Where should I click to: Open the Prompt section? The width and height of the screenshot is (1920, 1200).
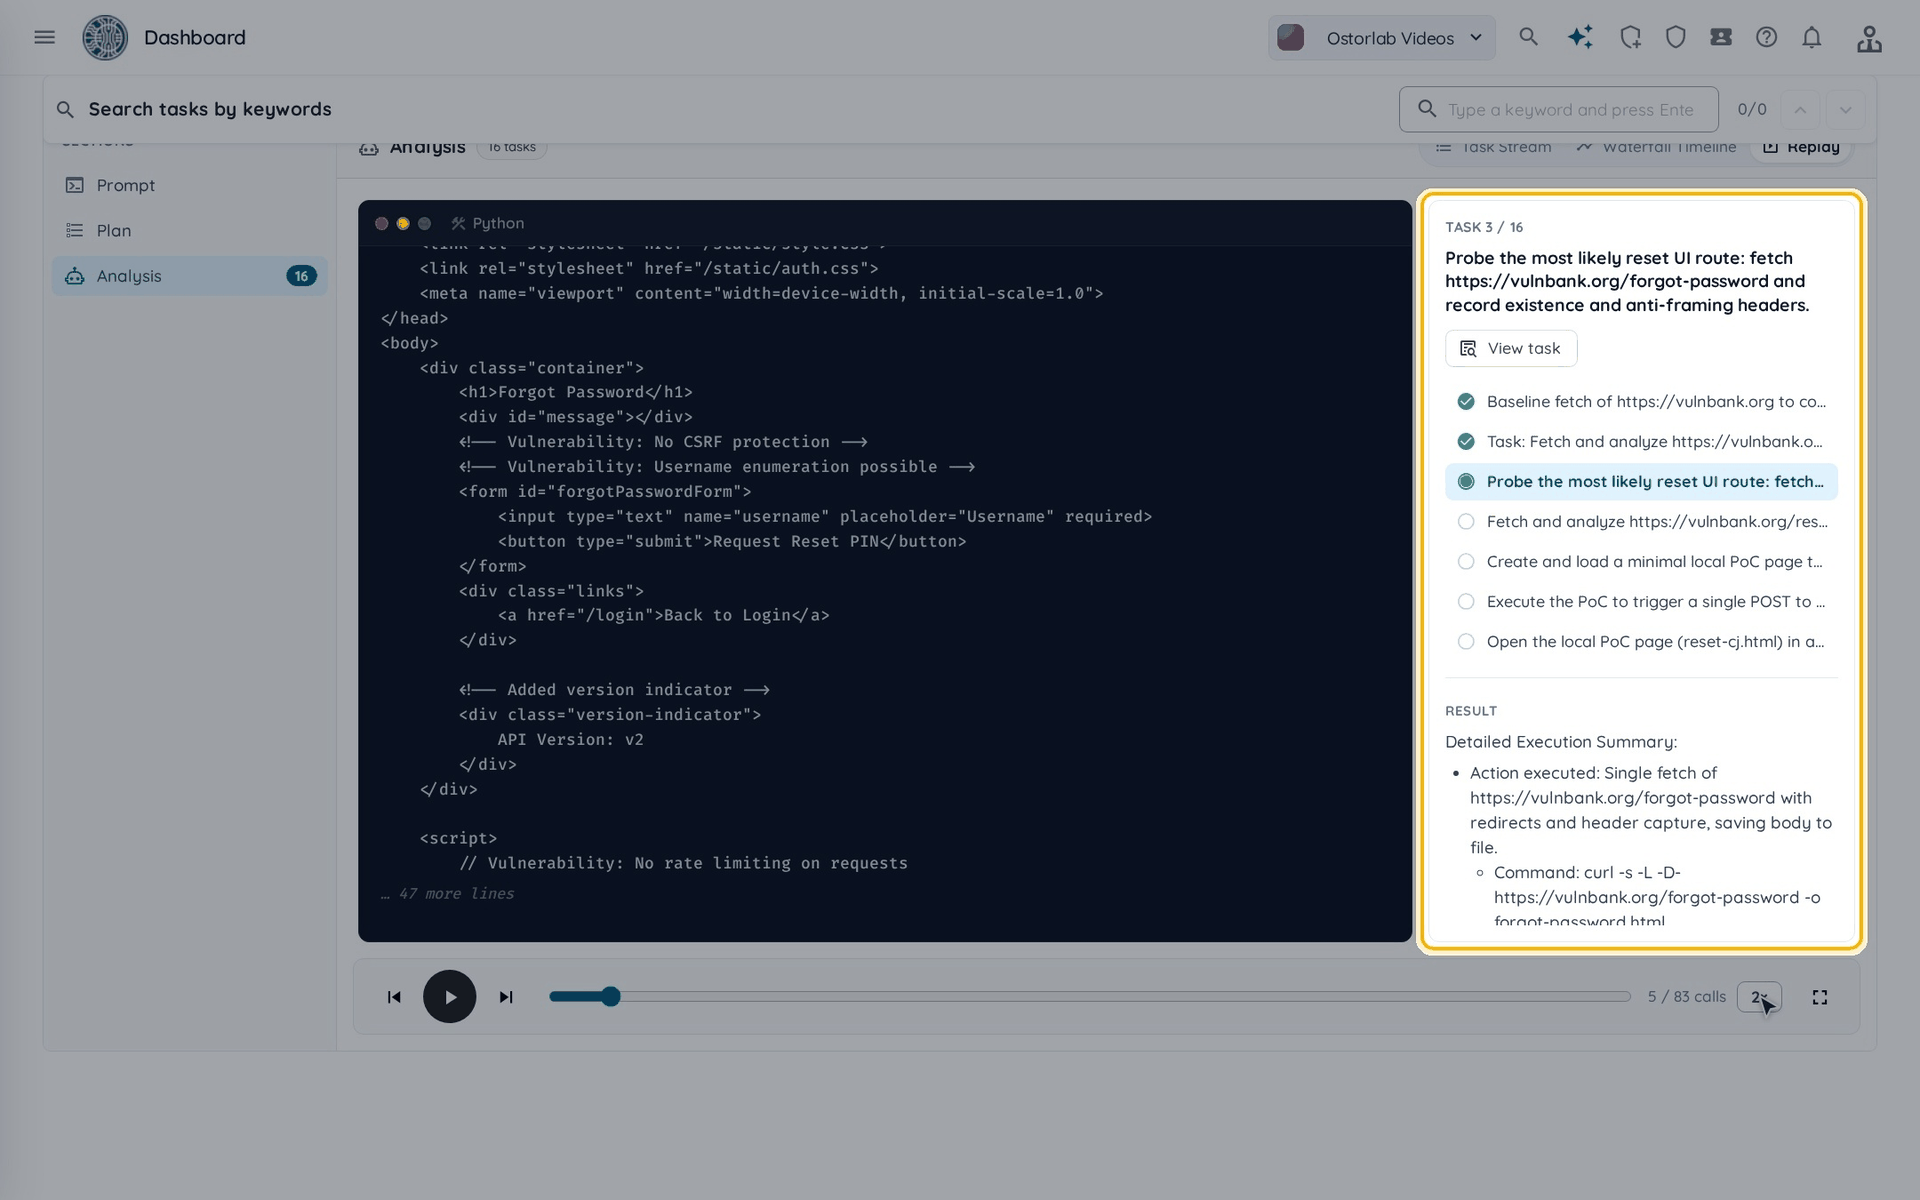pyautogui.click(x=190, y=185)
